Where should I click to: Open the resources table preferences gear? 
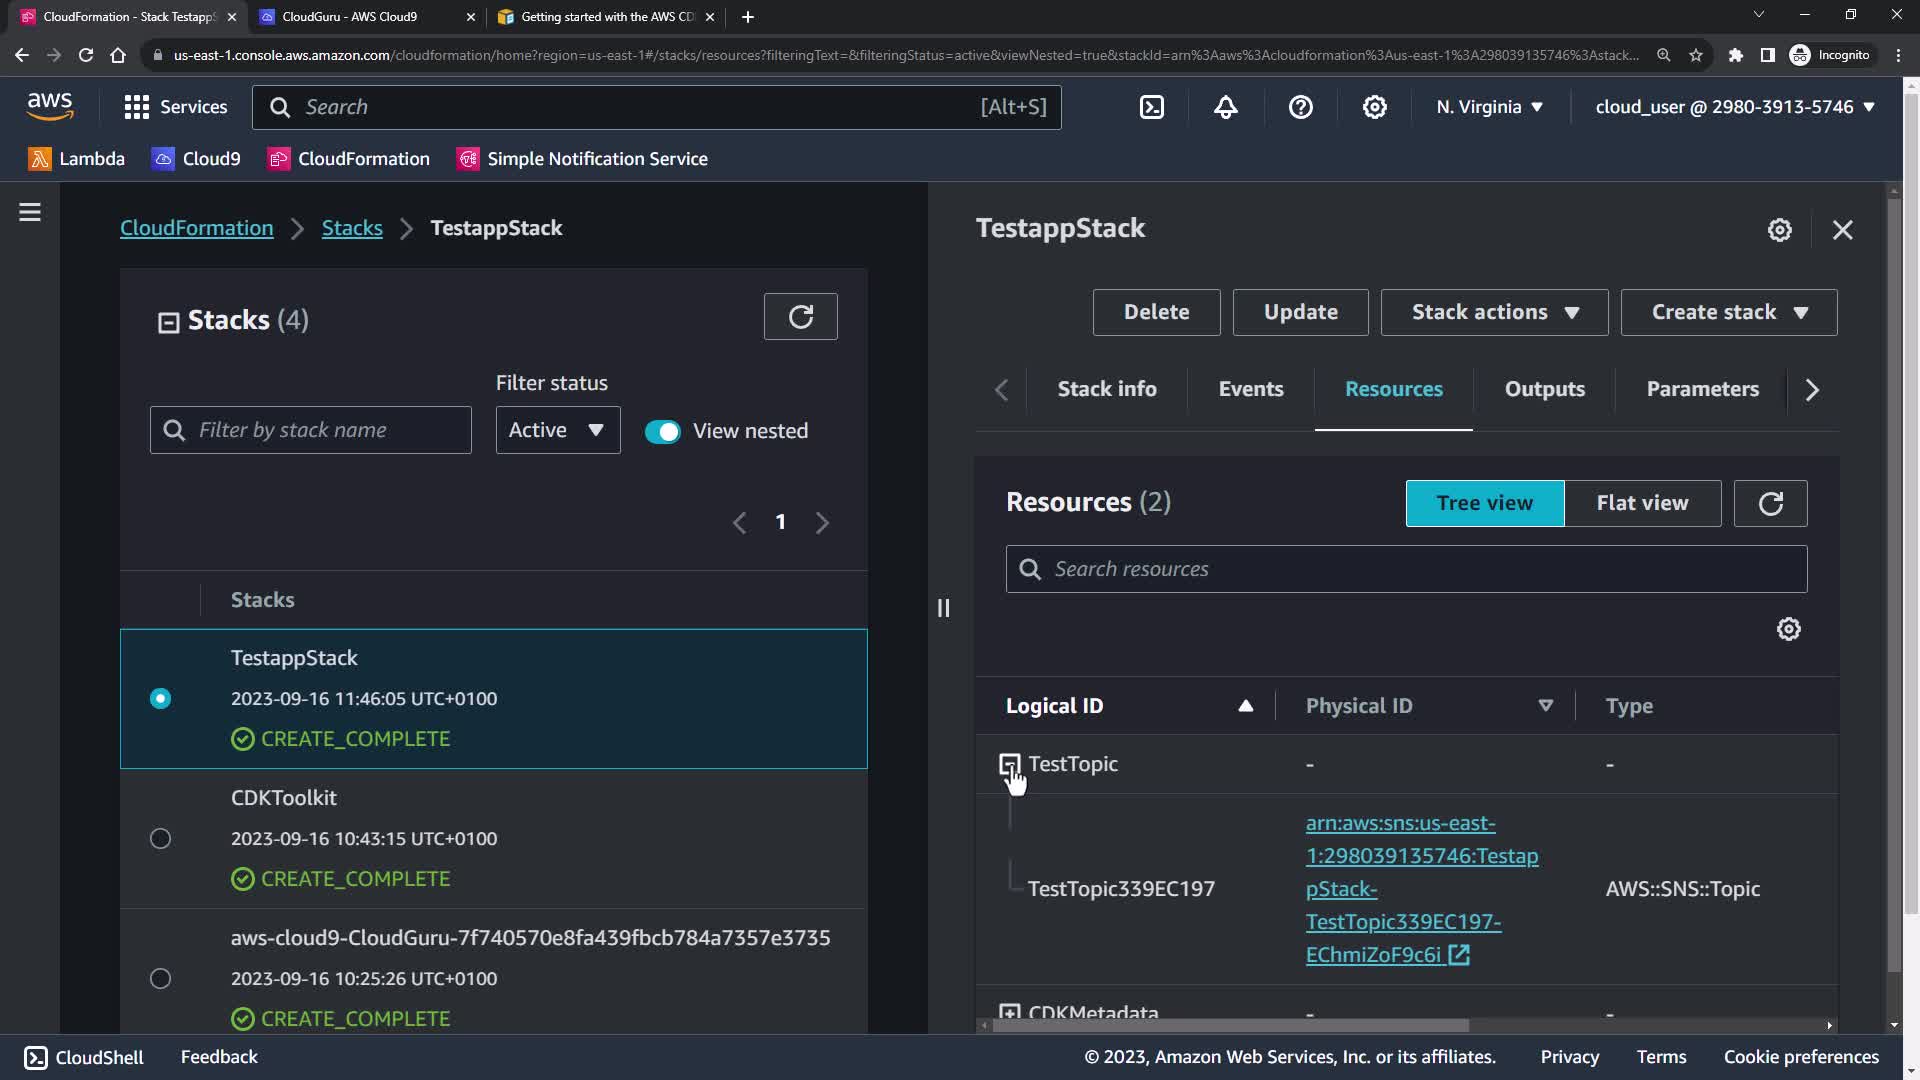1788,629
